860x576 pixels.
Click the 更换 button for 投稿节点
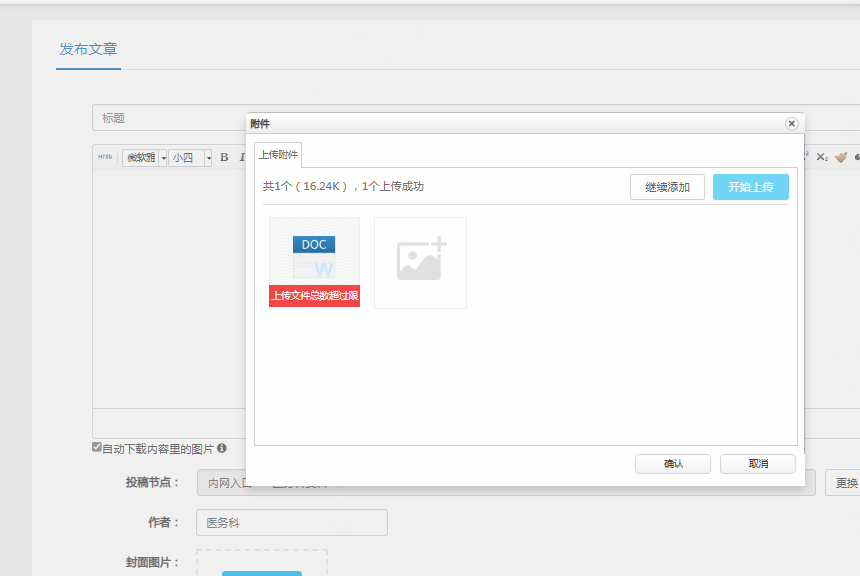coord(845,483)
